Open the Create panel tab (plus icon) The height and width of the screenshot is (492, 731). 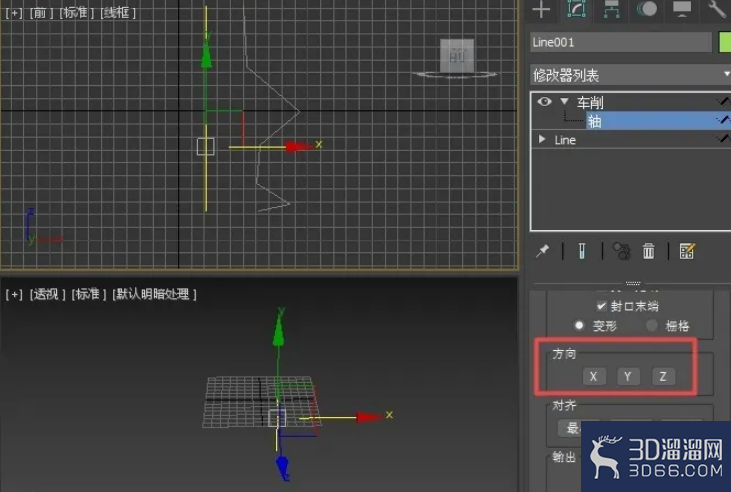541,10
